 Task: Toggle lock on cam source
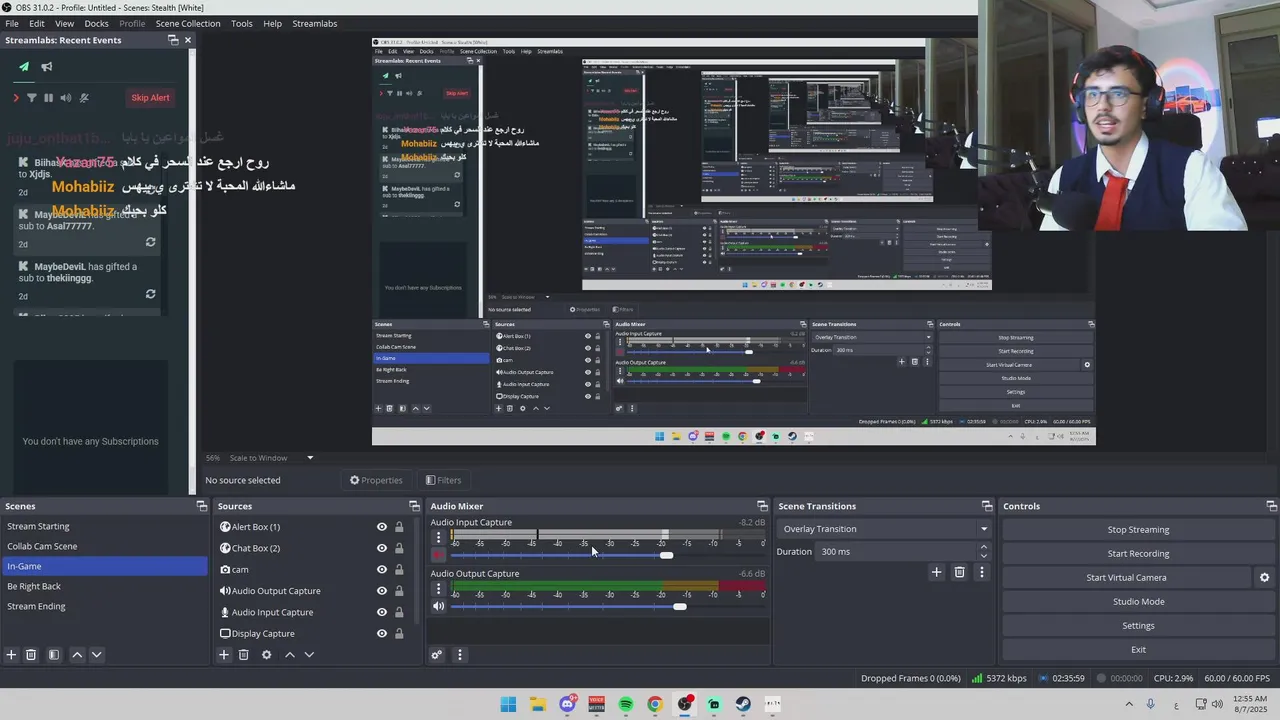(399, 569)
